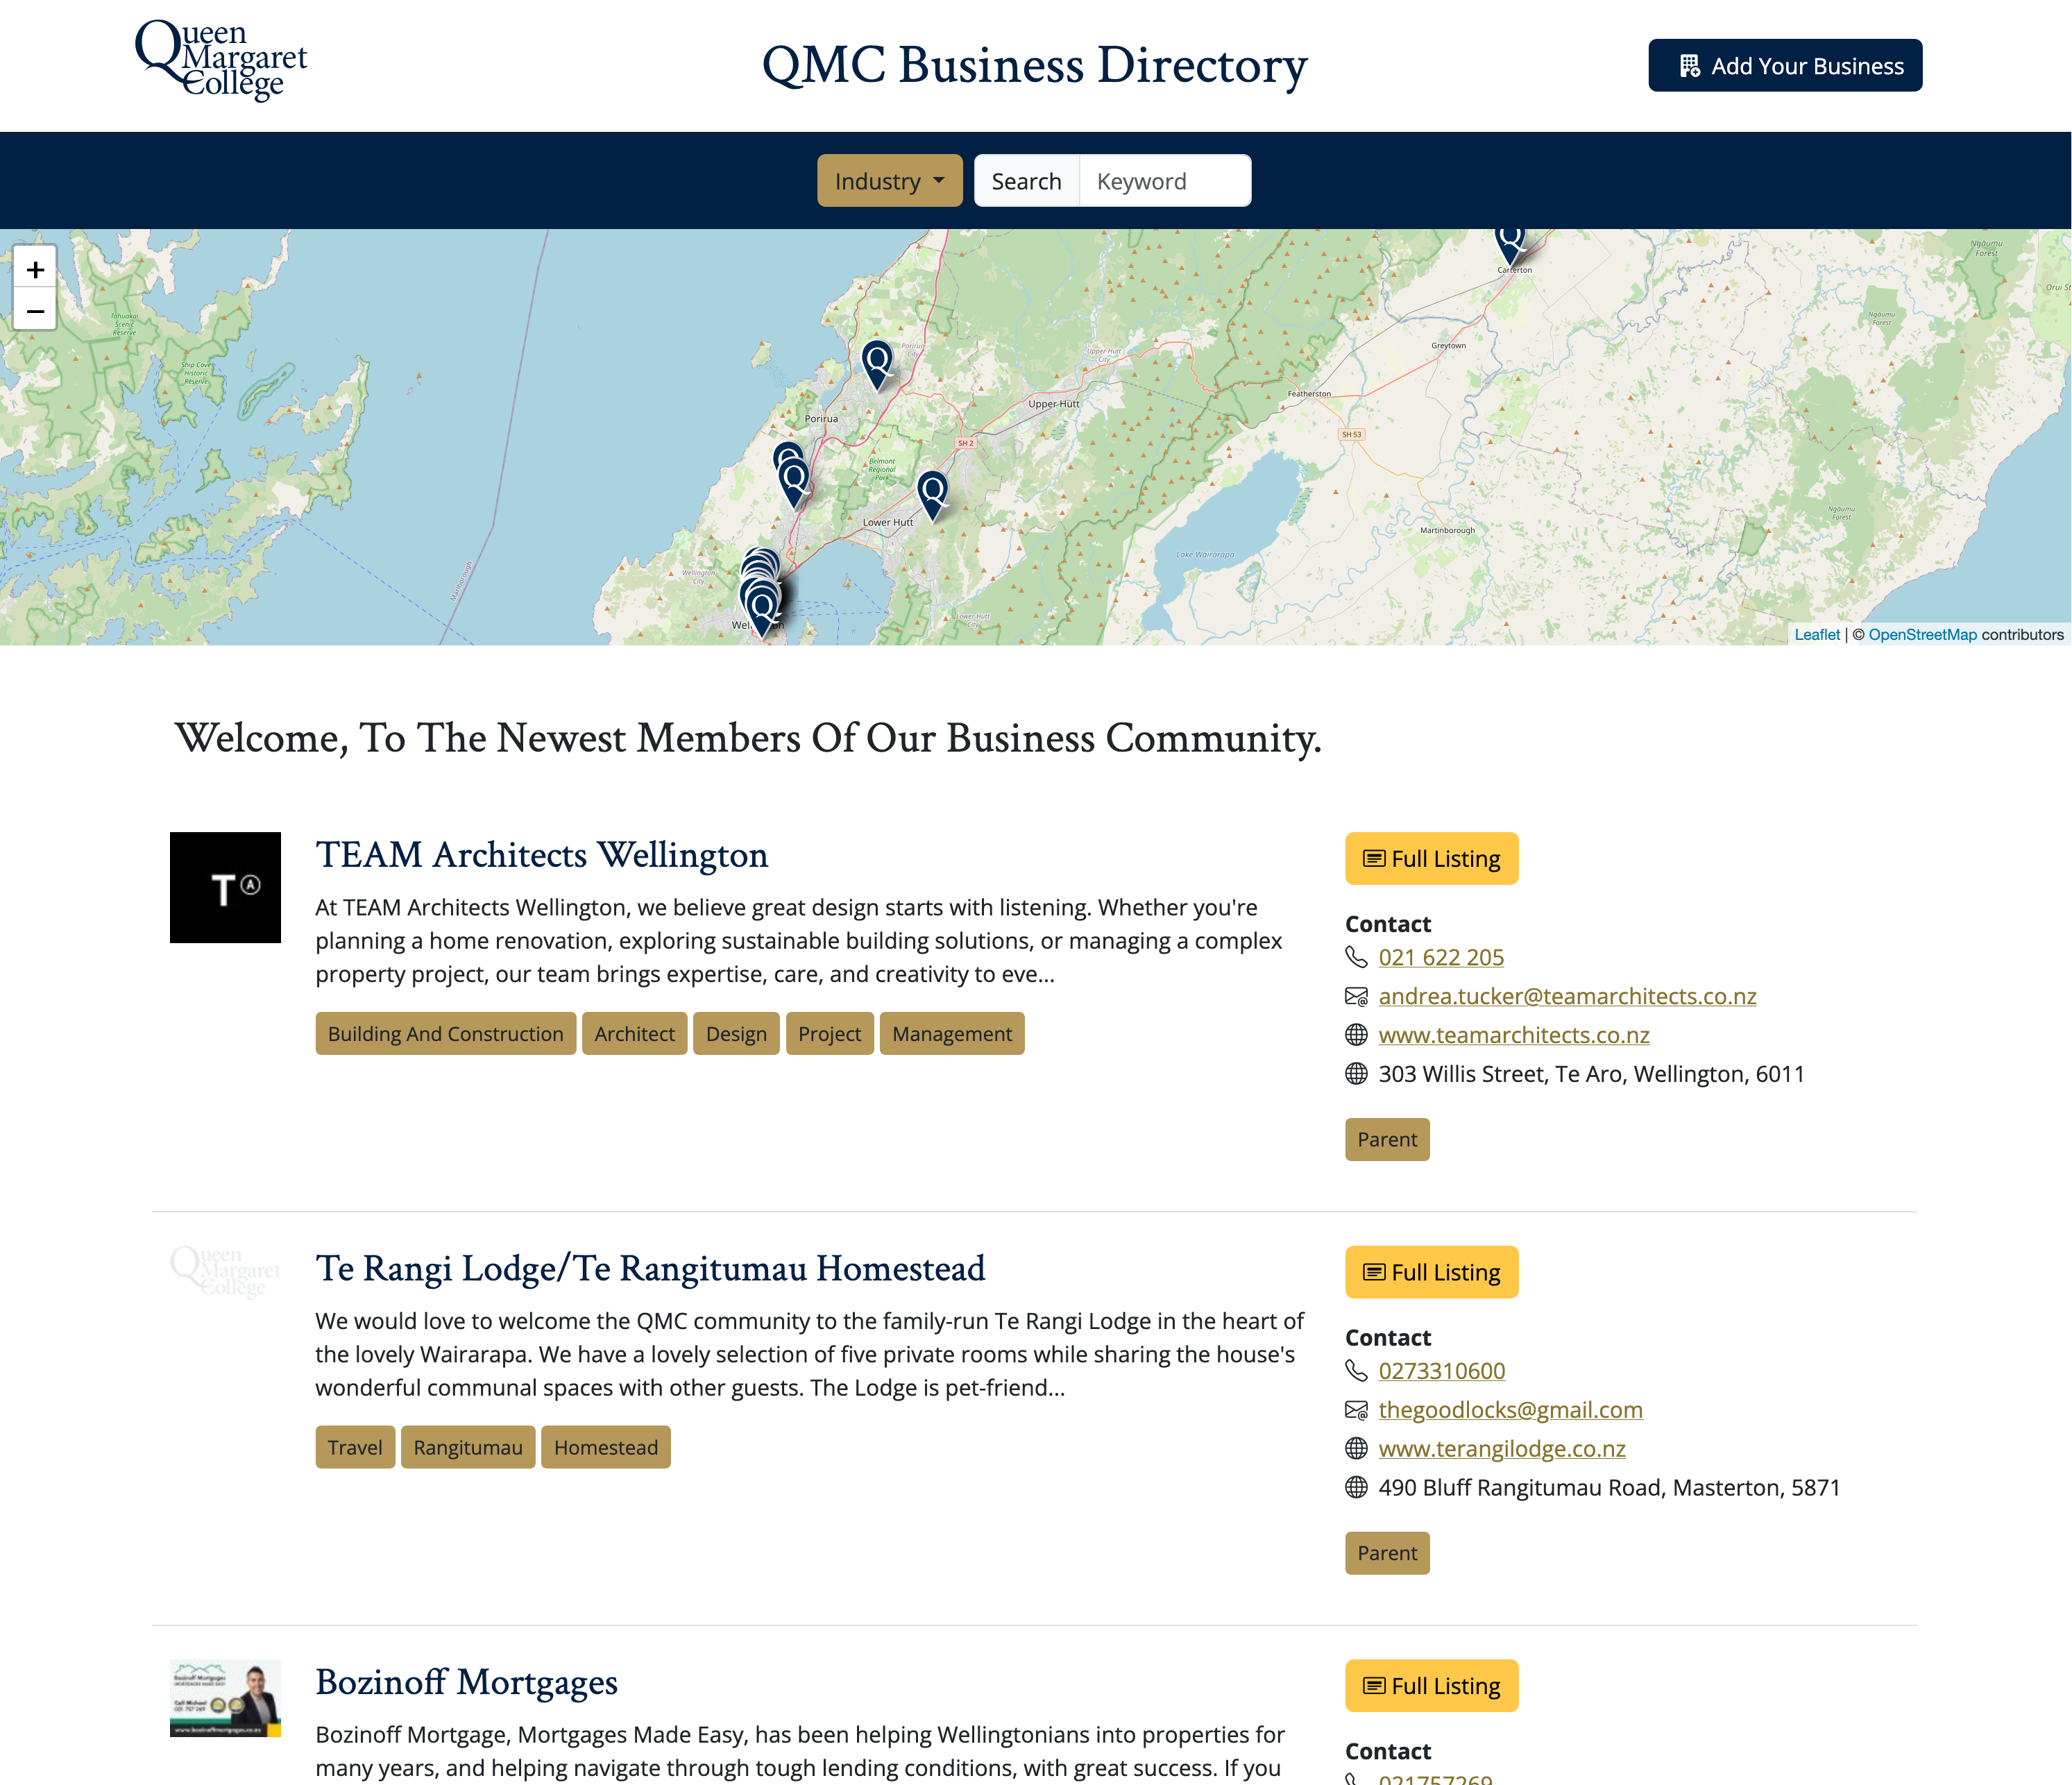Click the Add Your Business button
2072x1785 pixels.
tap(1785, 65)
